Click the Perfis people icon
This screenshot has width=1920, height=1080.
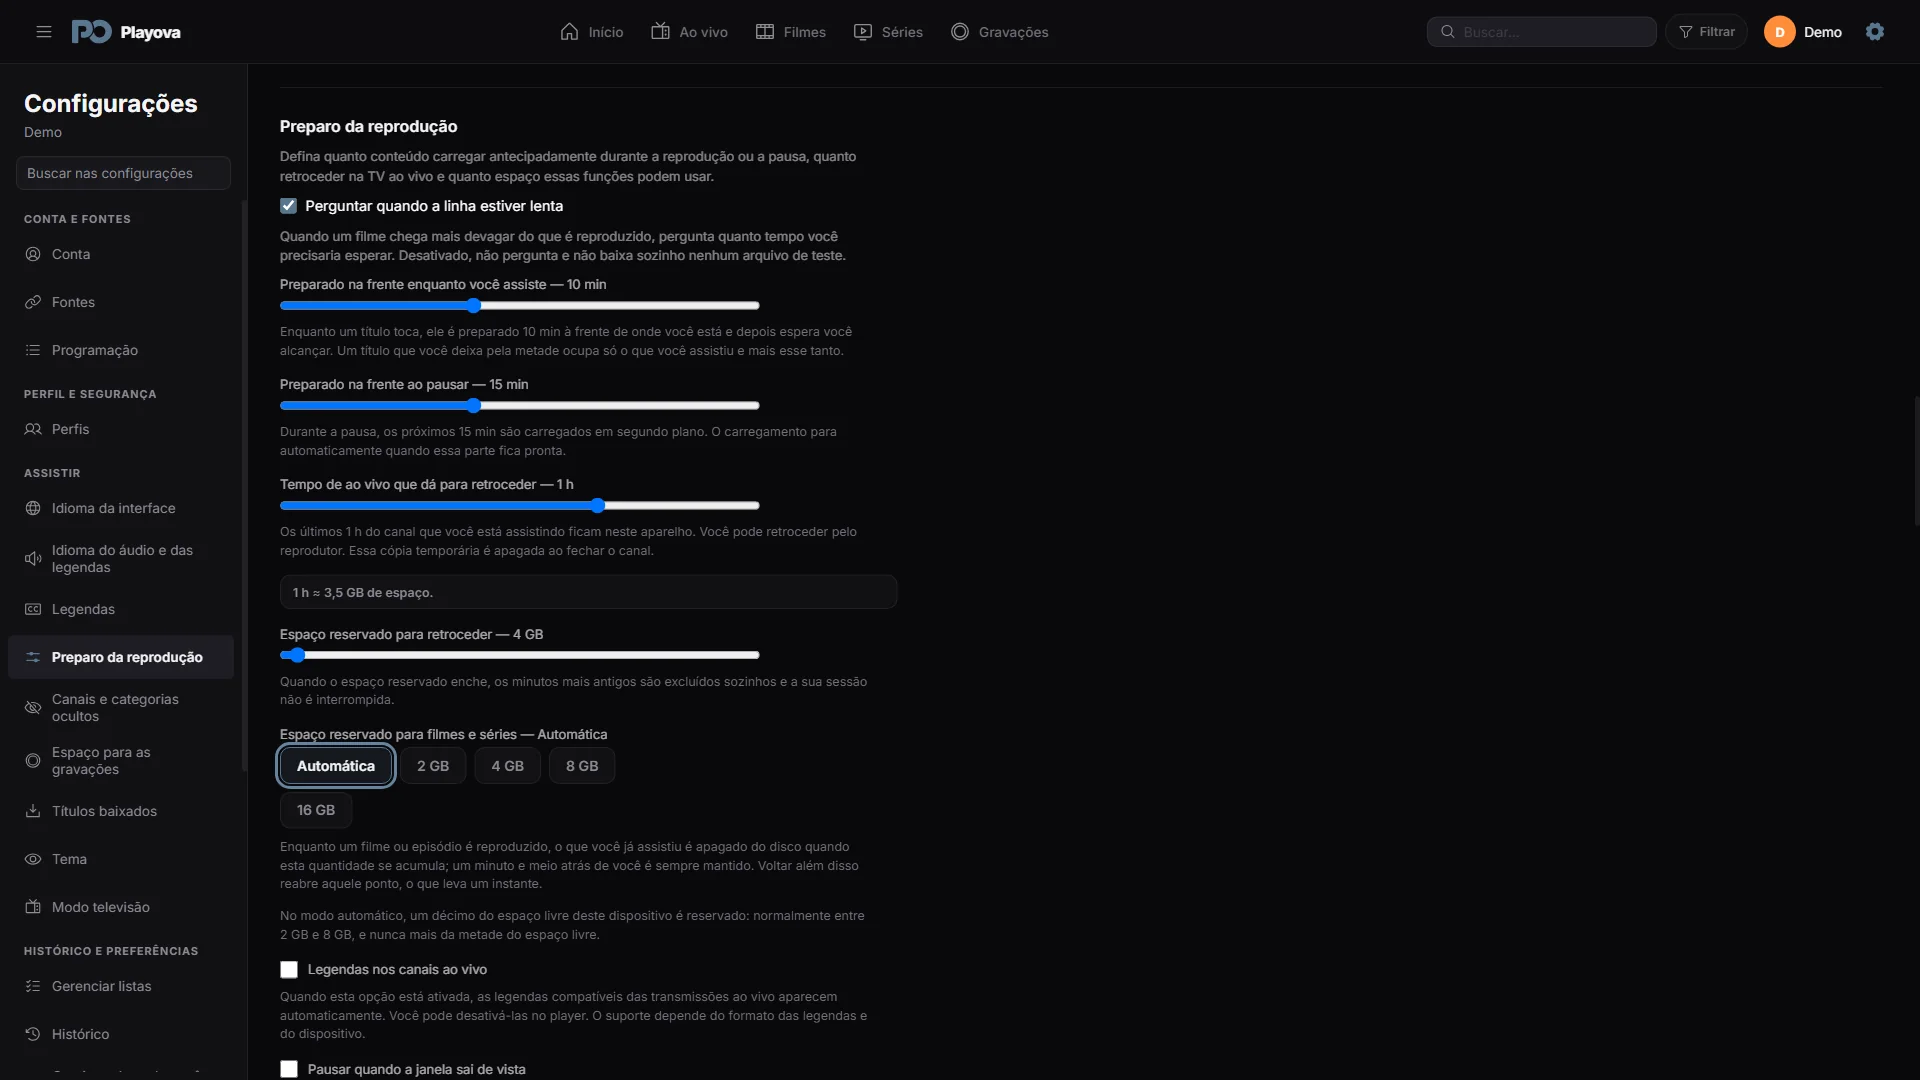(33, 429)
